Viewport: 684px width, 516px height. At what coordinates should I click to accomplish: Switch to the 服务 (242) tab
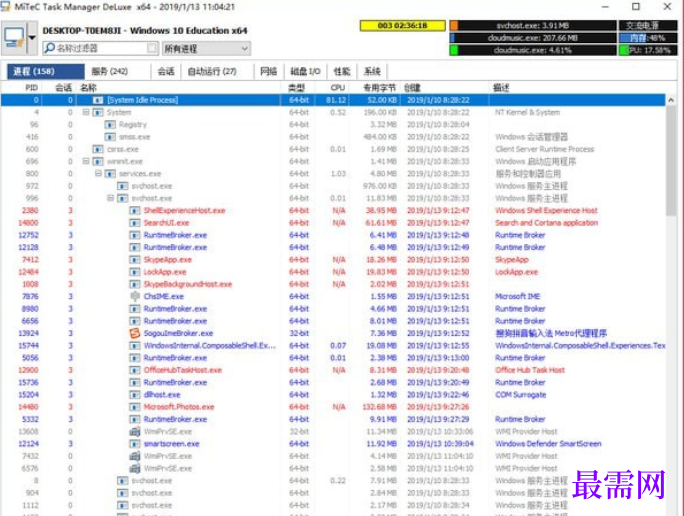109,72
